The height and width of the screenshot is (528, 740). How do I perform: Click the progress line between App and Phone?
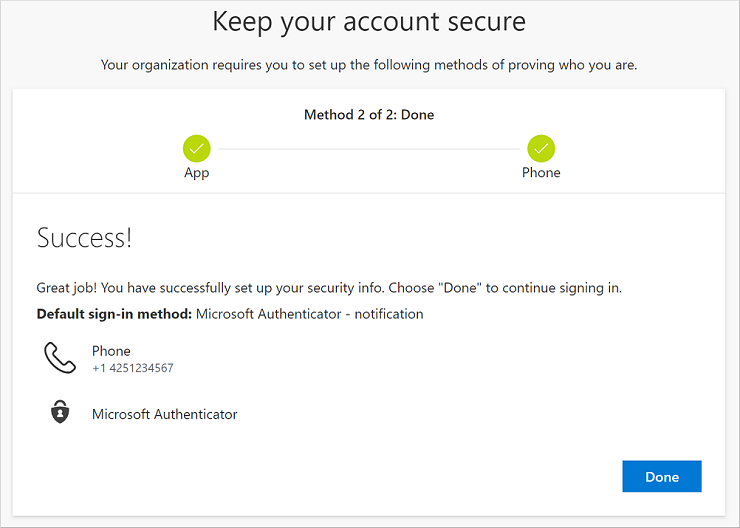[x=368, y=149]
